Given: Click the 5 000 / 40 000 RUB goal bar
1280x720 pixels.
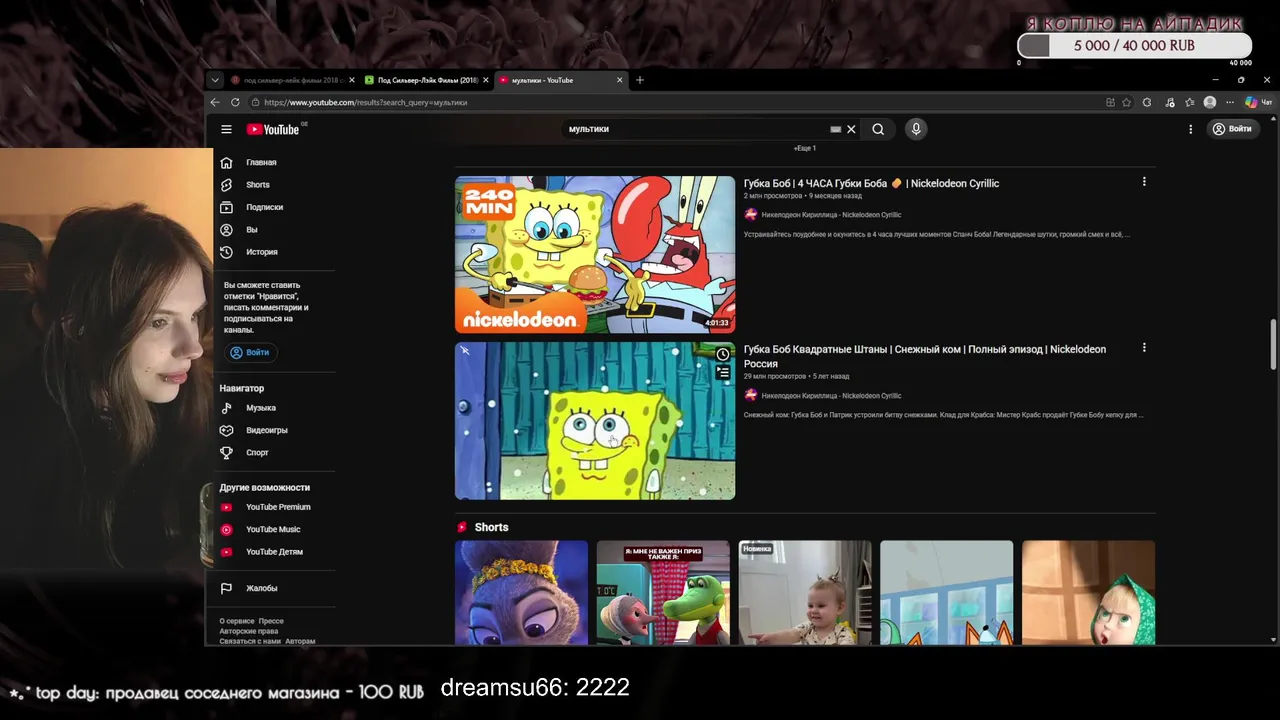Looking at the screenshot, I should [1134, 46].
